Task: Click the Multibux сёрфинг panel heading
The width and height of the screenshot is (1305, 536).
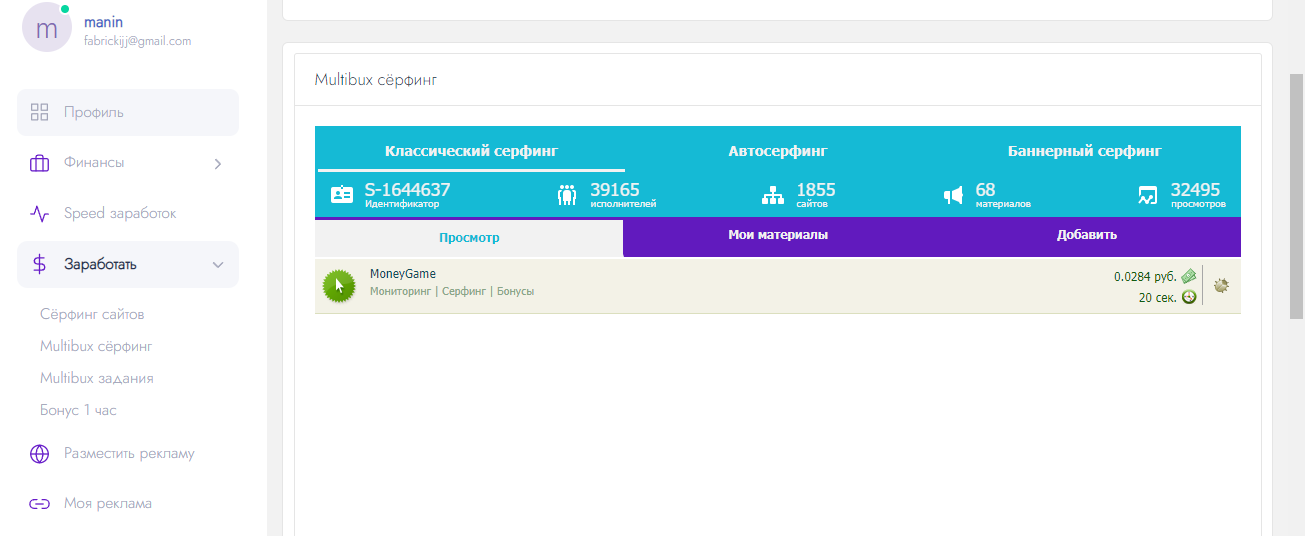Action: tap(376, 80)
